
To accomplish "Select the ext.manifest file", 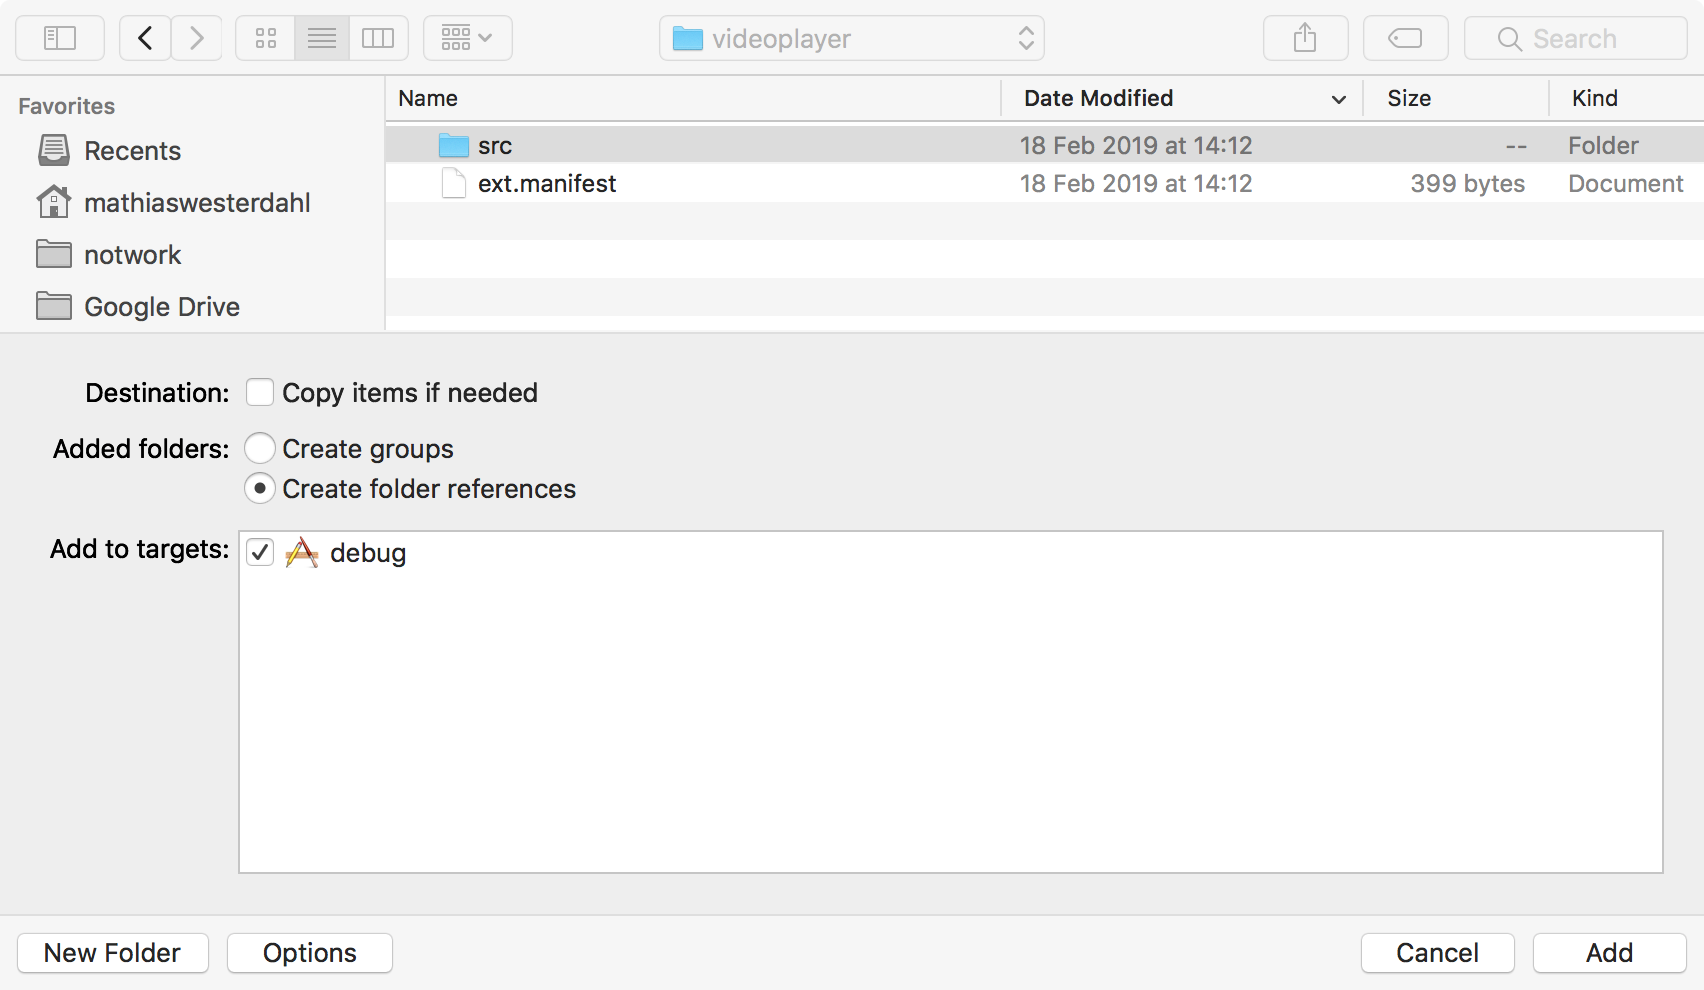I will point(546,184).
